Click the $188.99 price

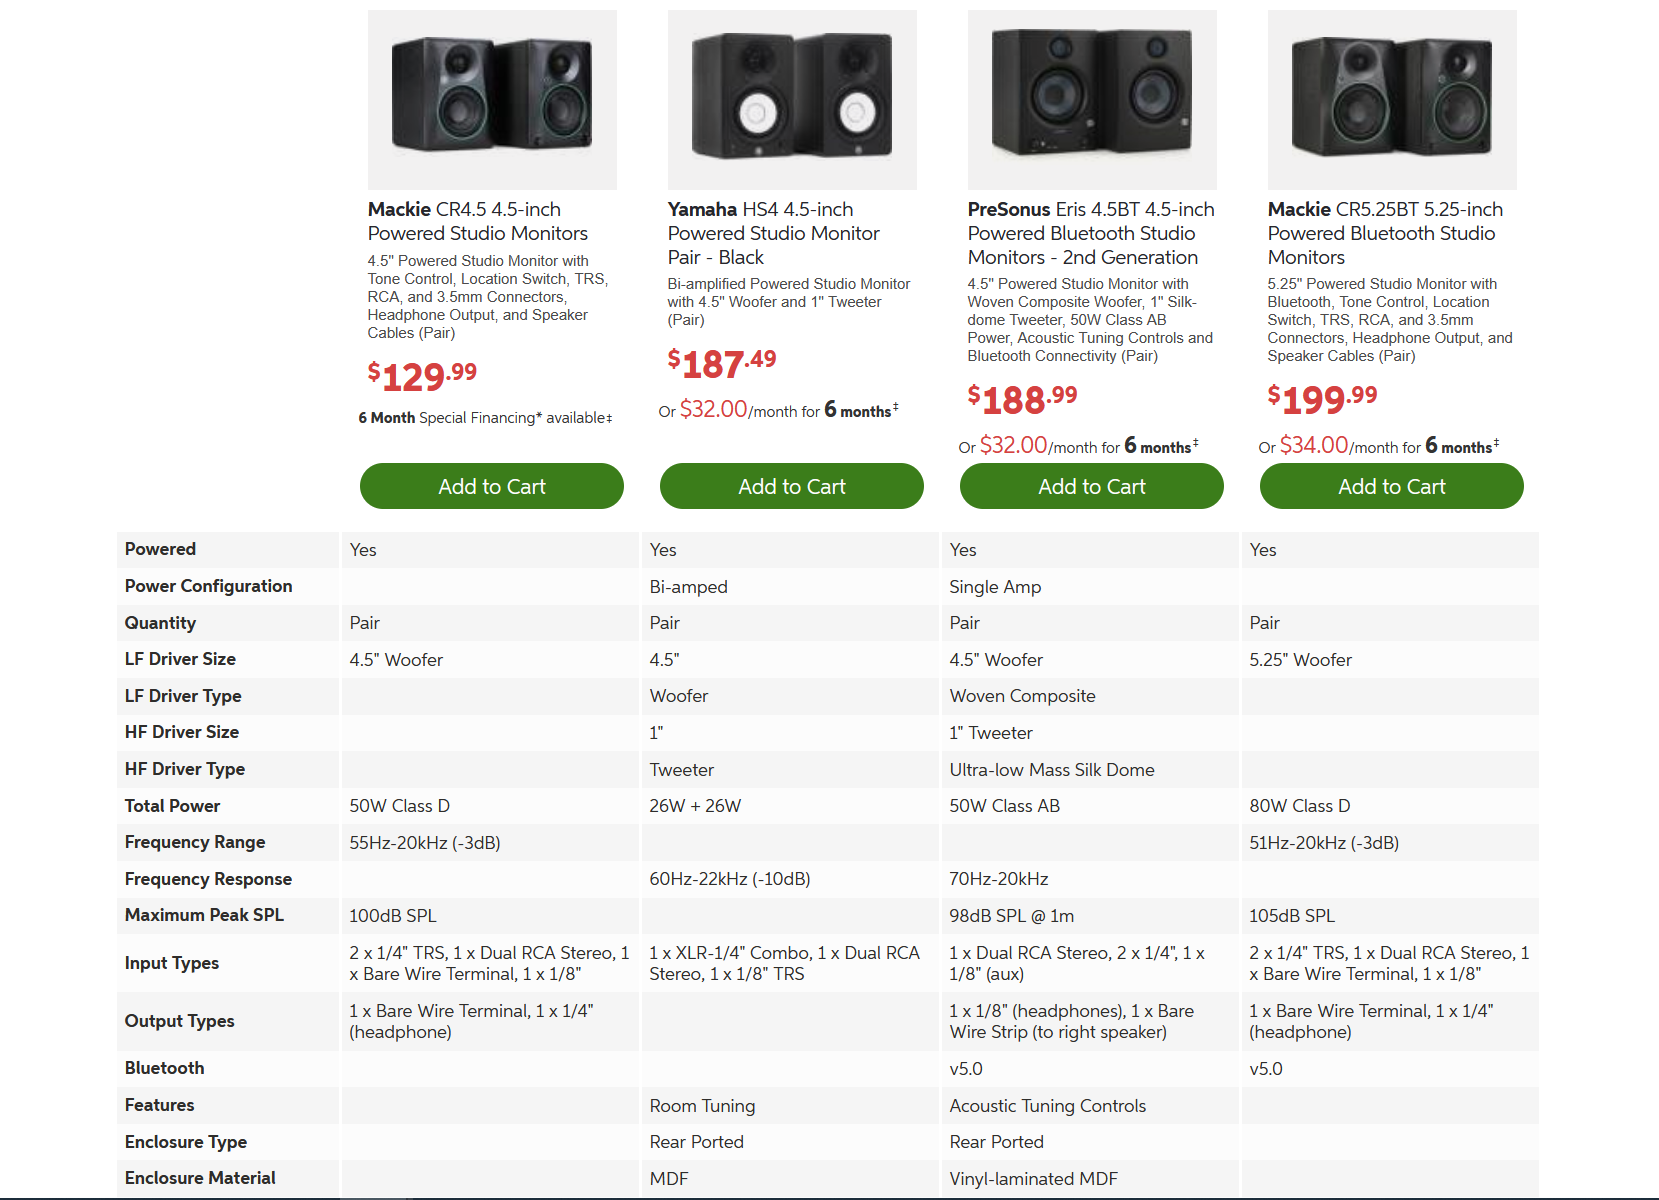(x=1022, y=399)
